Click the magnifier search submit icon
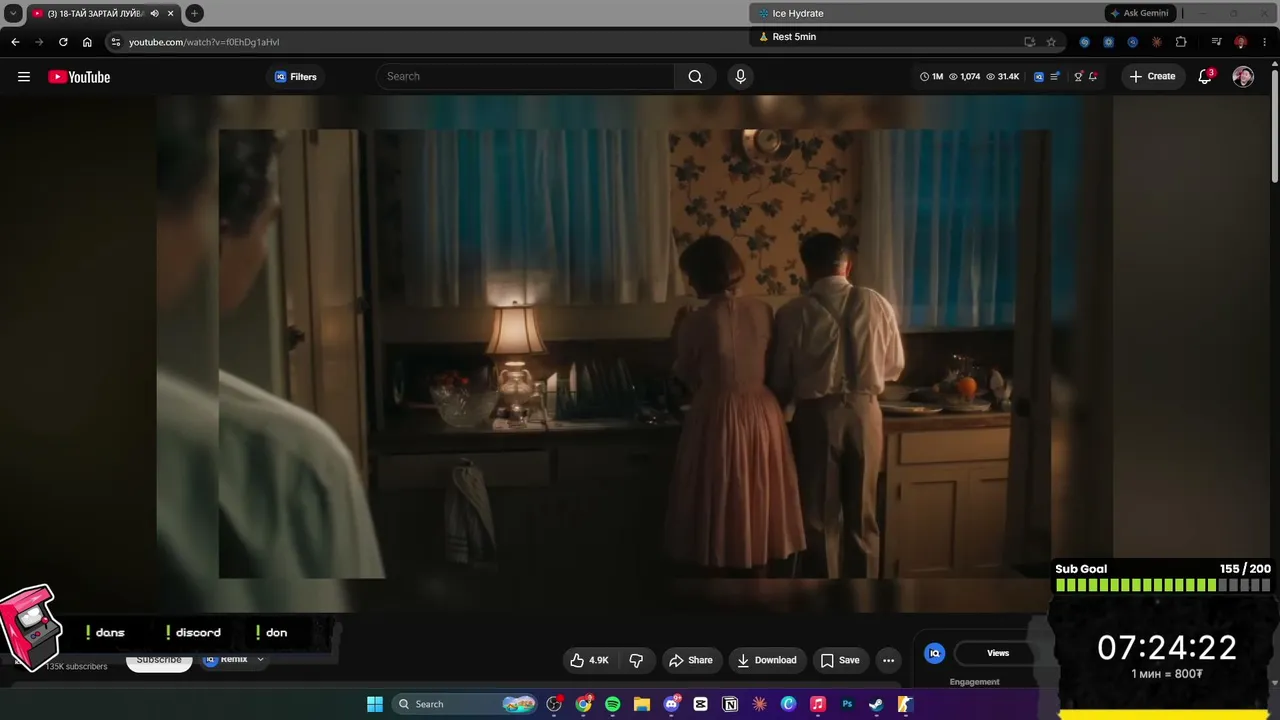Image resolution: width=1280 pixels, height=720 pixels. click(695, 77)
